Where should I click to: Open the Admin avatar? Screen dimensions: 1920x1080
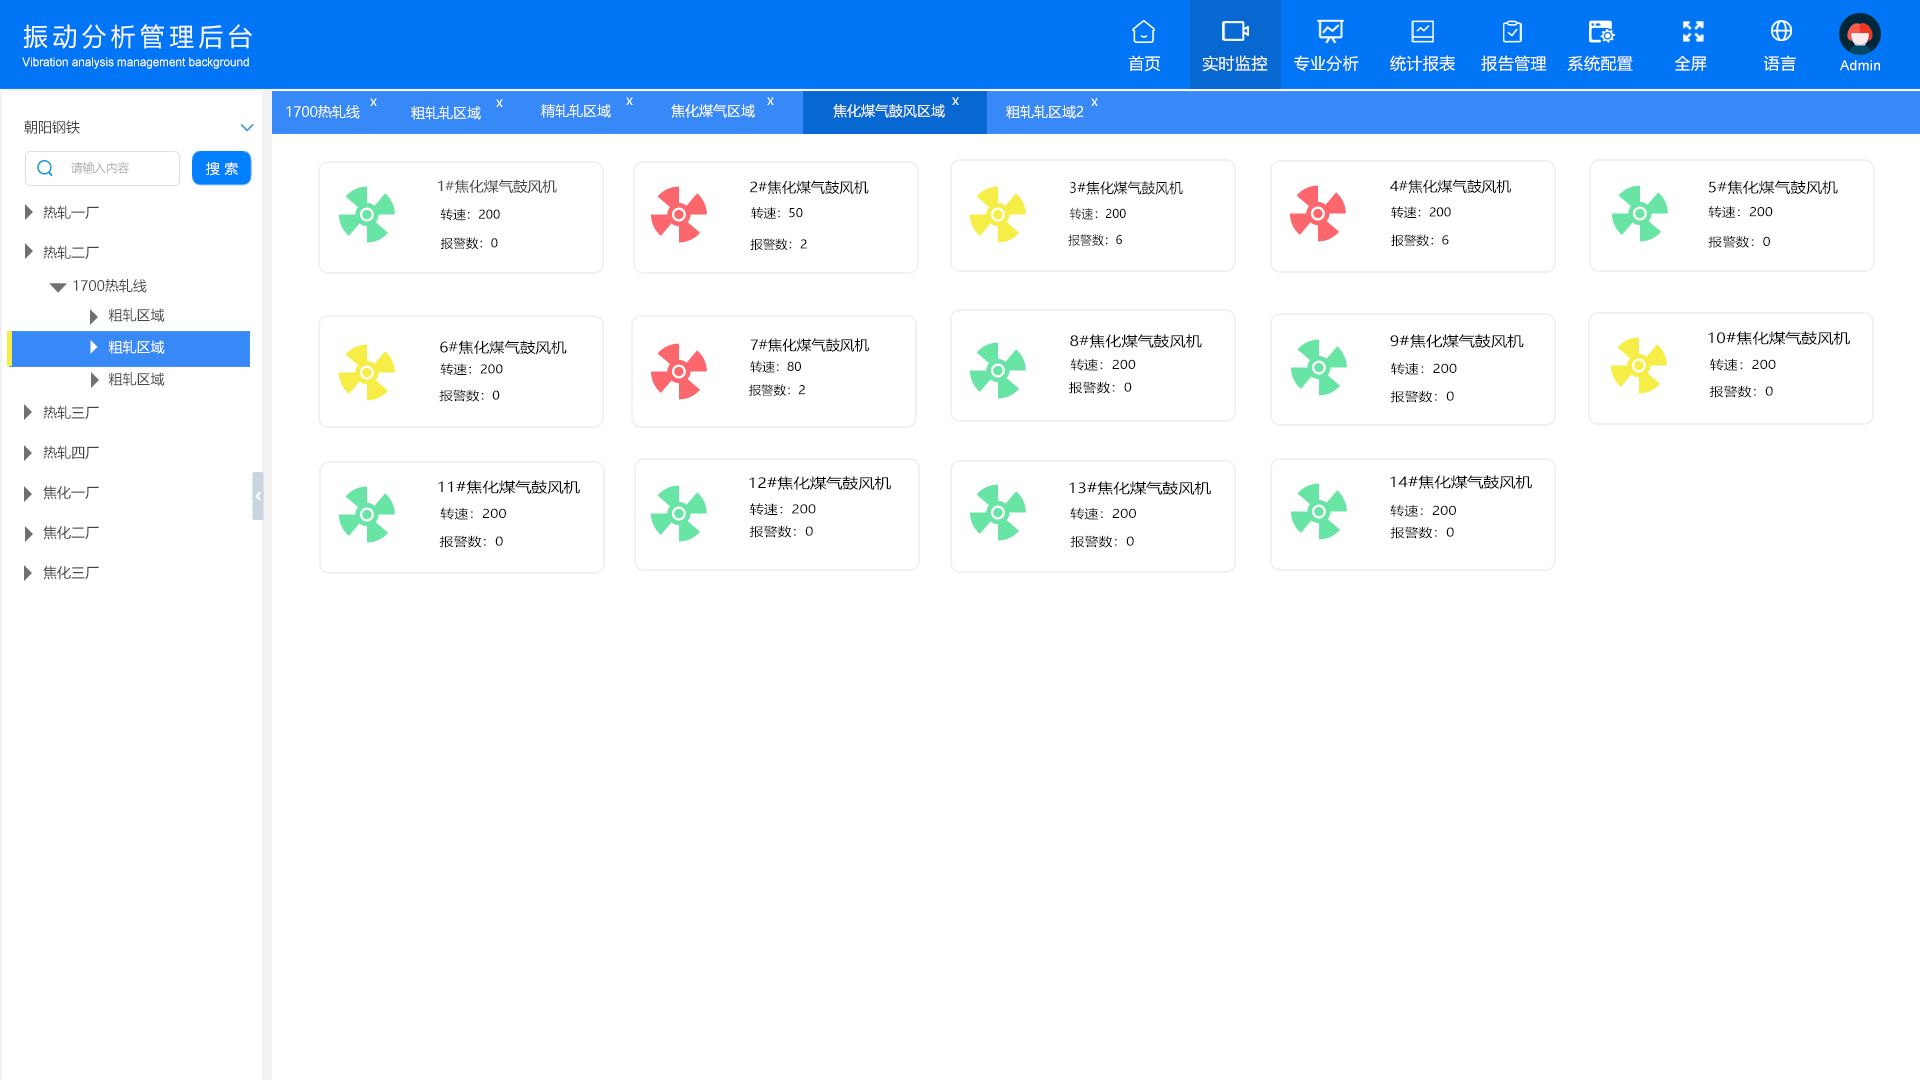(1860, 35)
